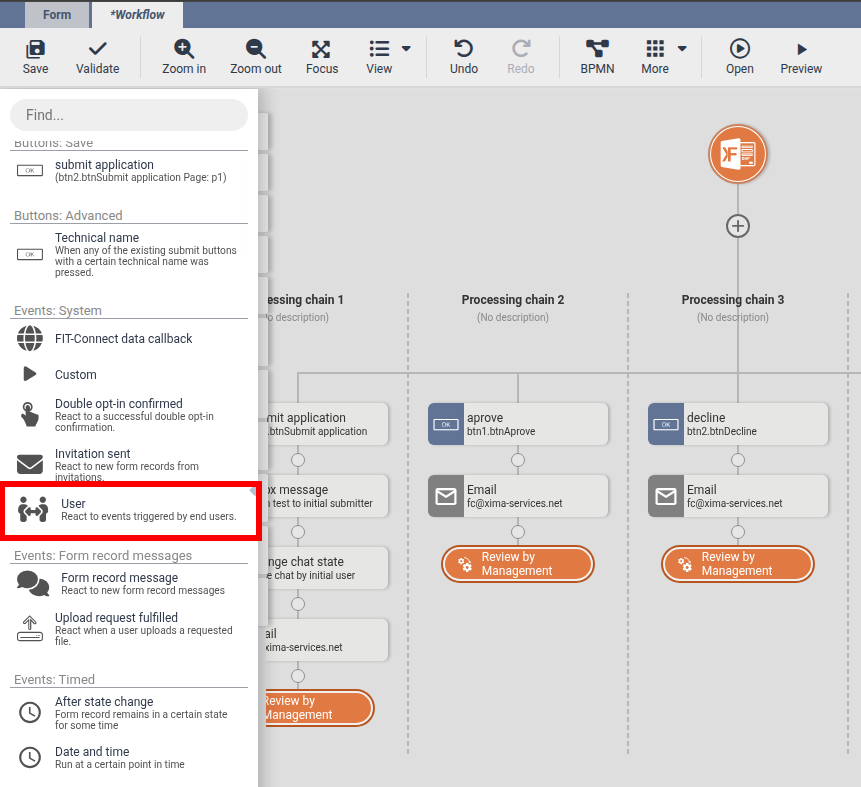
Task: Click connector circle below decline node
Action: [737, 460]
